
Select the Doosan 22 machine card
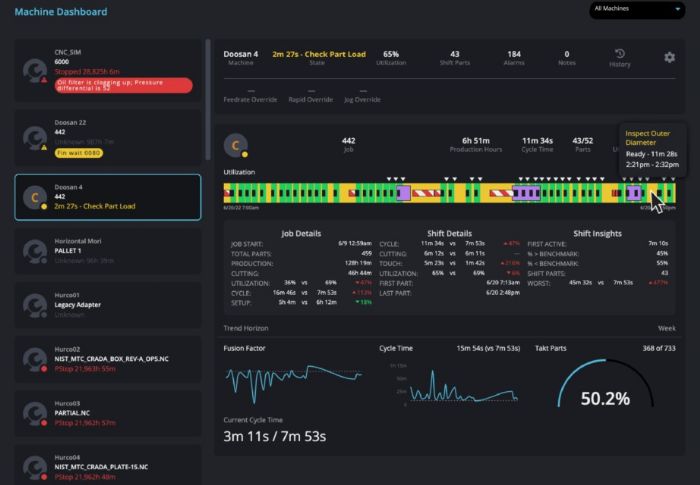[x=108, y=138]
